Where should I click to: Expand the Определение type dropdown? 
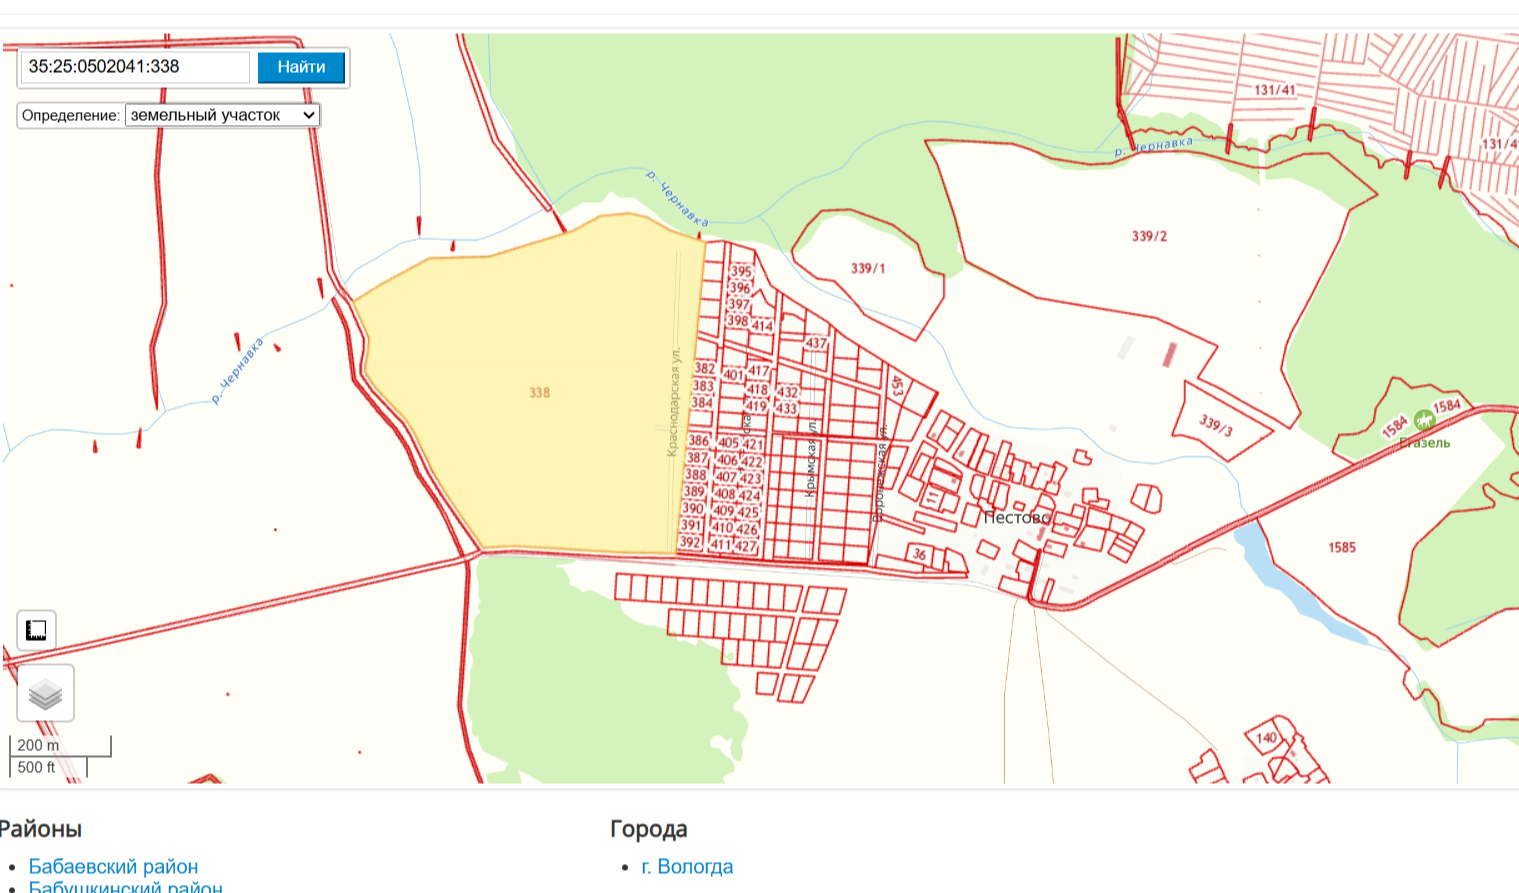coord(222,115)
